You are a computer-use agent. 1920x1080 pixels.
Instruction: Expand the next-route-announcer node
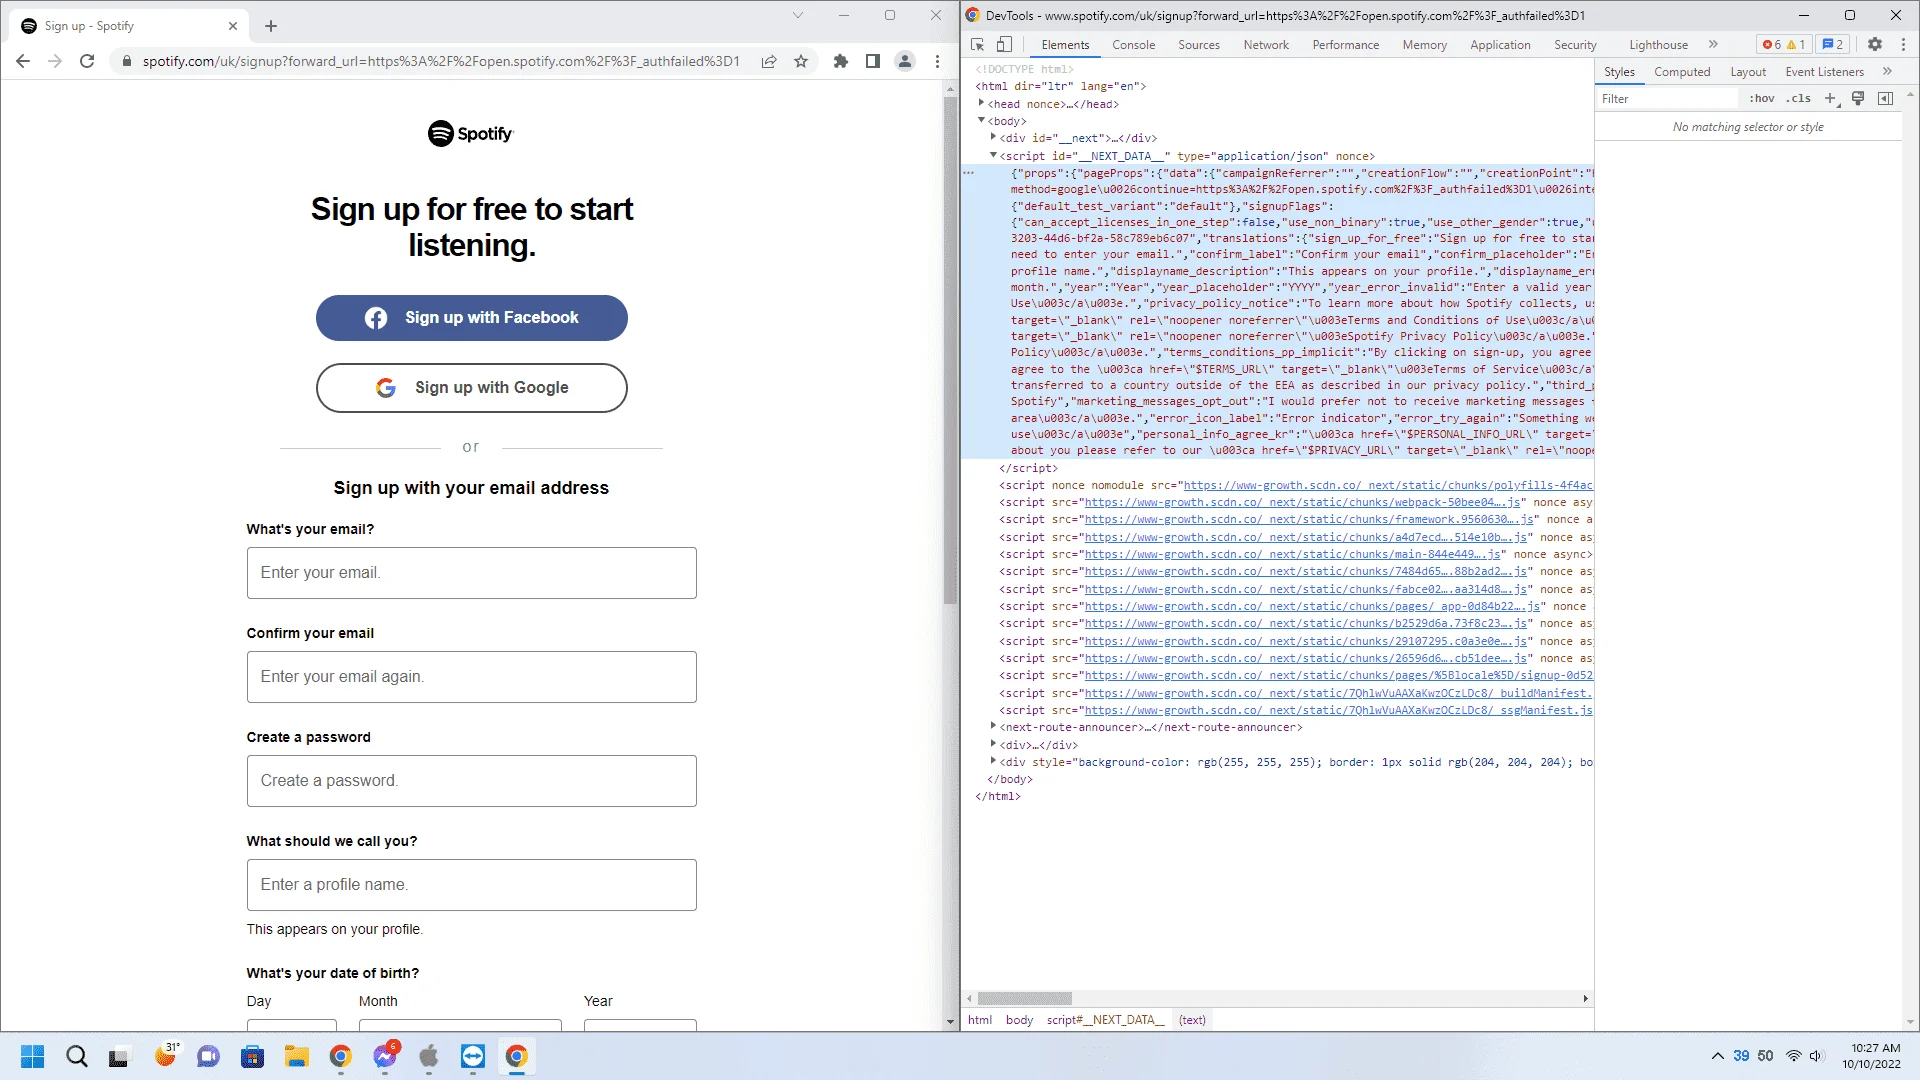993,726
